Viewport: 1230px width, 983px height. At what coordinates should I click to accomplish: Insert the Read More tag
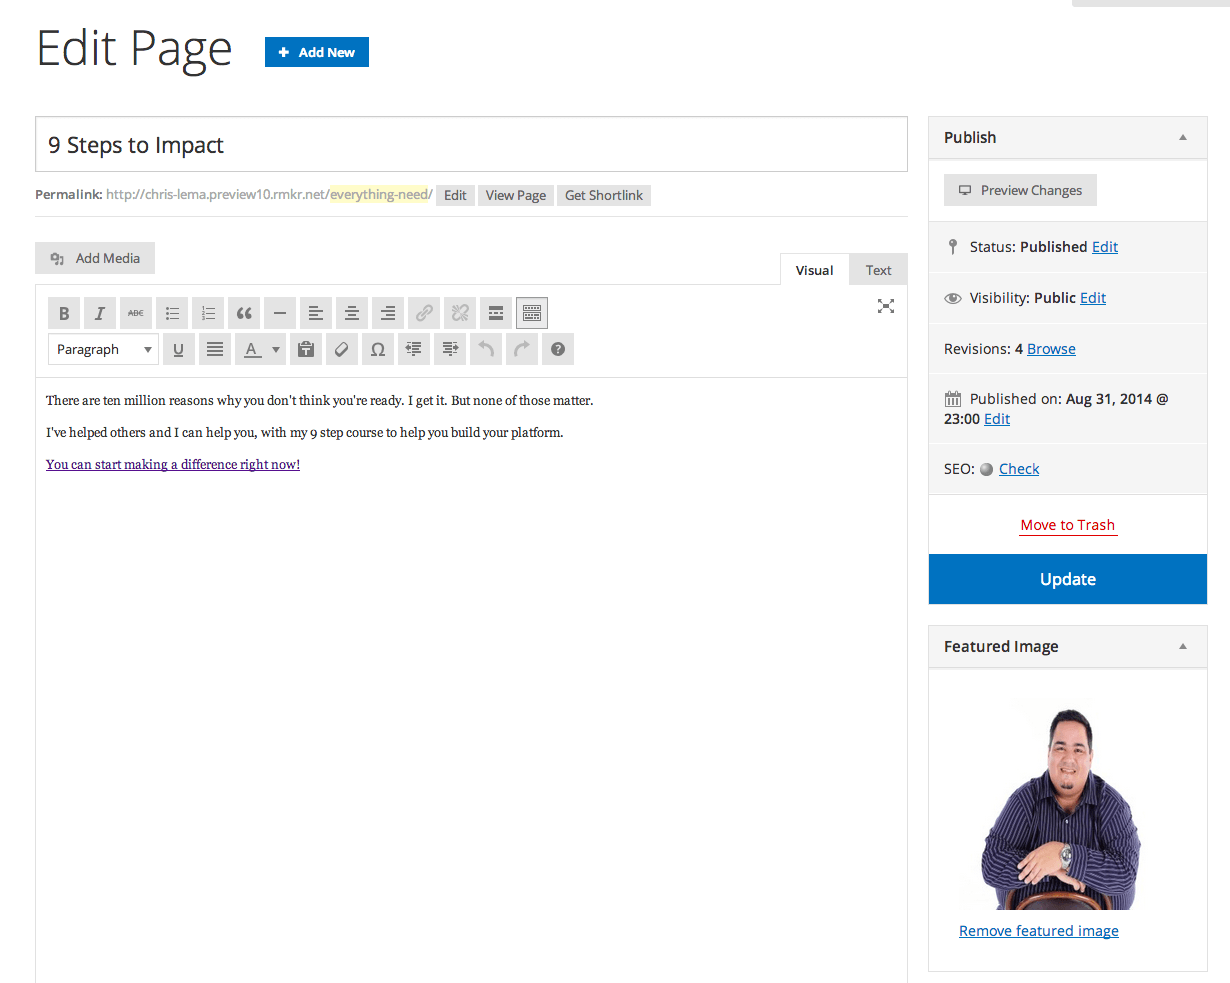tap(495, 312)
